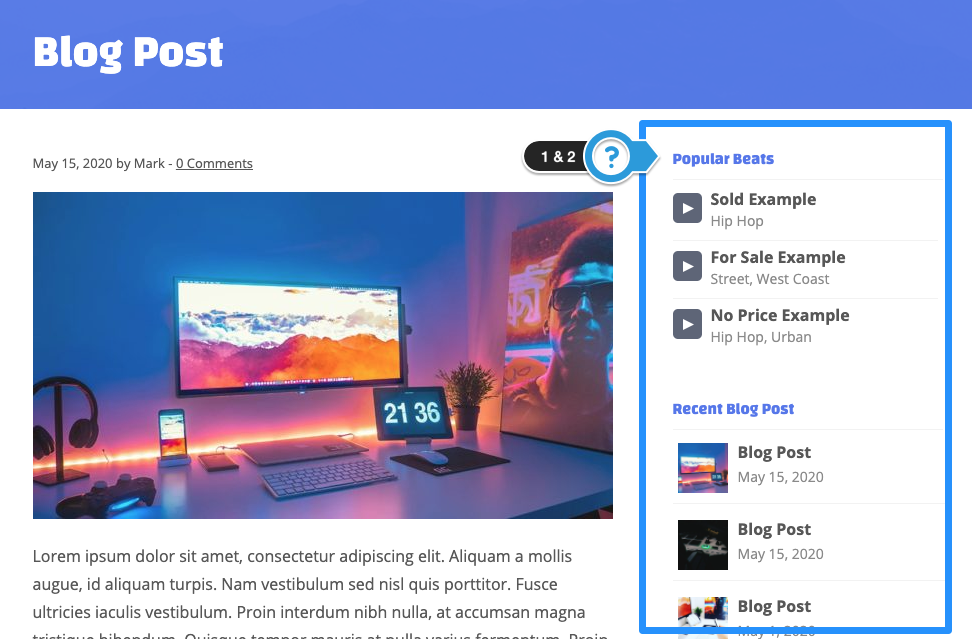Open the No Price Example beat title
Screen dimensions: 972x639
(x=780, y=315)
